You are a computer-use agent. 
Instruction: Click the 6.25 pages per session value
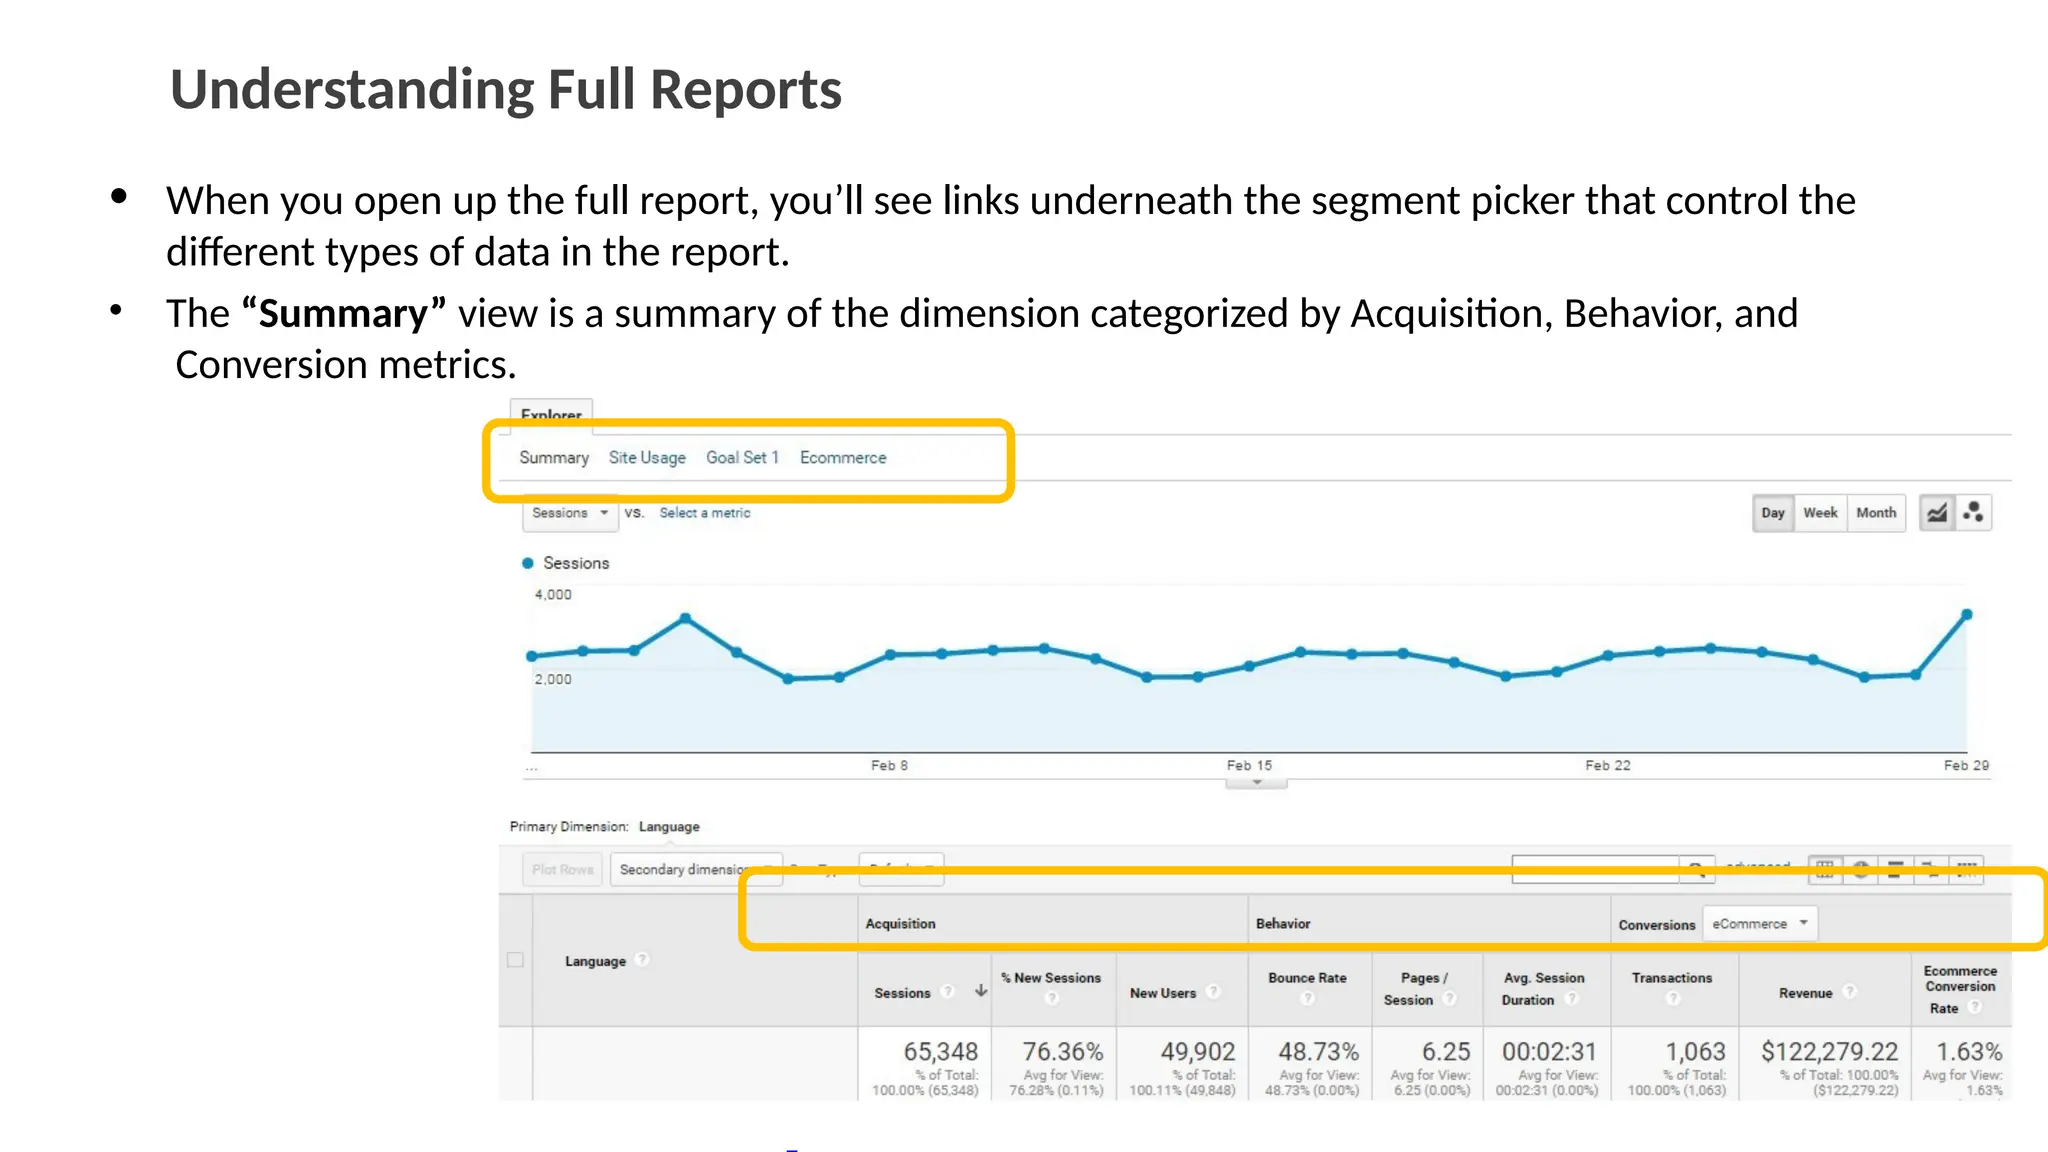(1446, 1051)
